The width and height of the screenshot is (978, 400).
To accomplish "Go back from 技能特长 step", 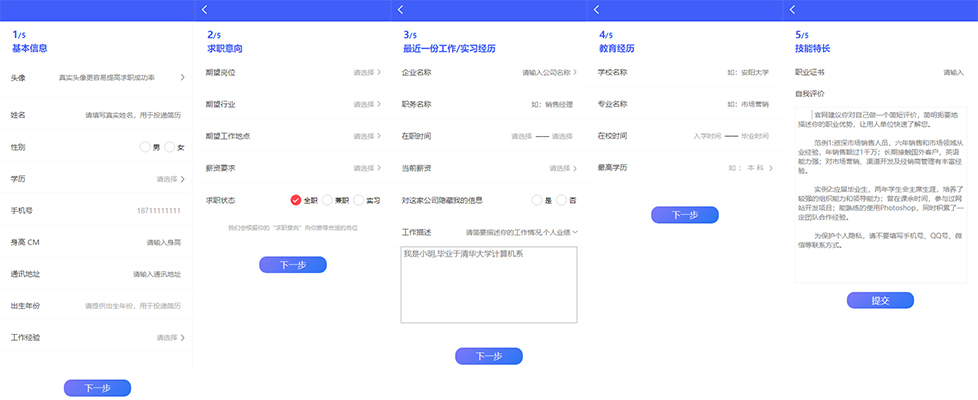I will click(793, 9).
